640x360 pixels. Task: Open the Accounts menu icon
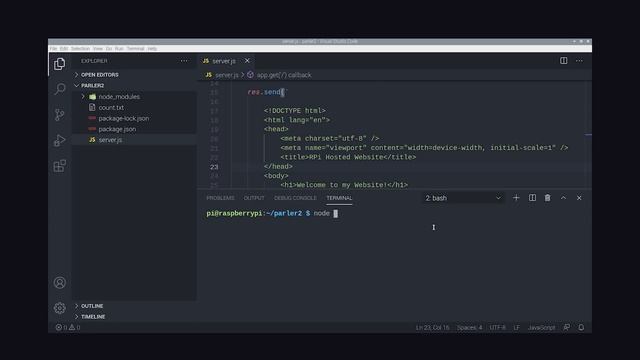pos(60,282)
